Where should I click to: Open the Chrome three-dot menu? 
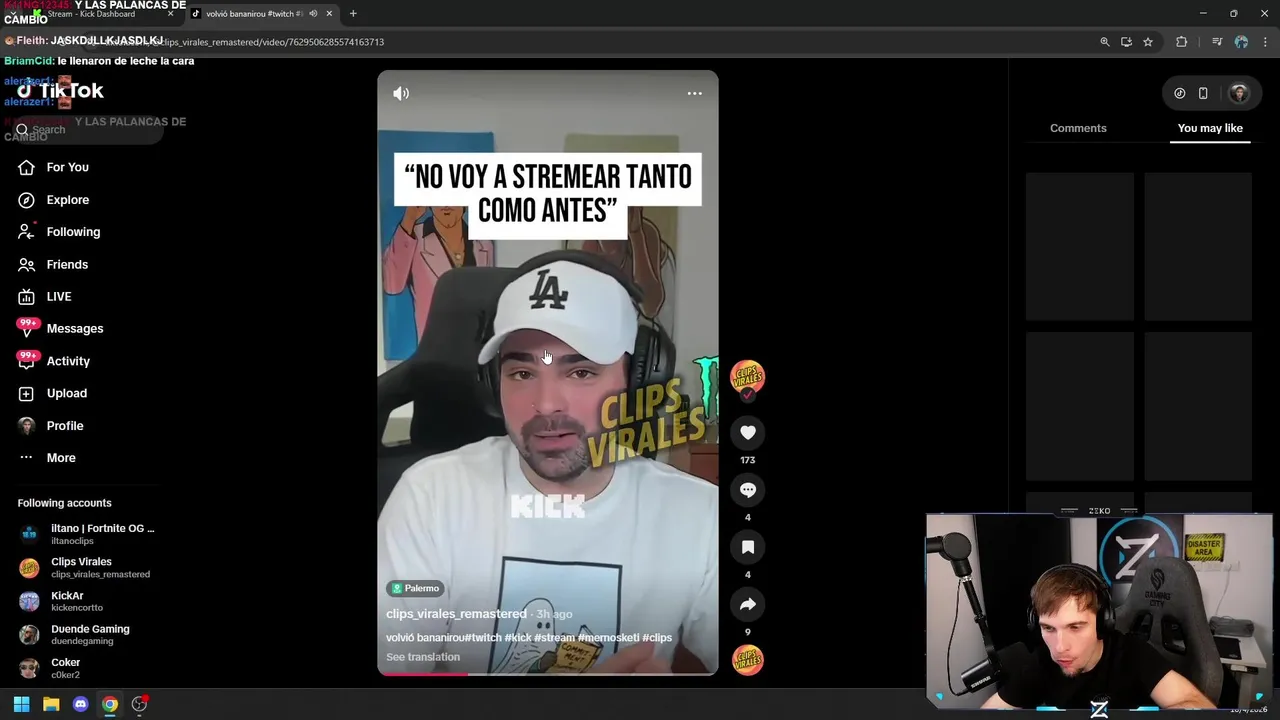point(1264,42)
